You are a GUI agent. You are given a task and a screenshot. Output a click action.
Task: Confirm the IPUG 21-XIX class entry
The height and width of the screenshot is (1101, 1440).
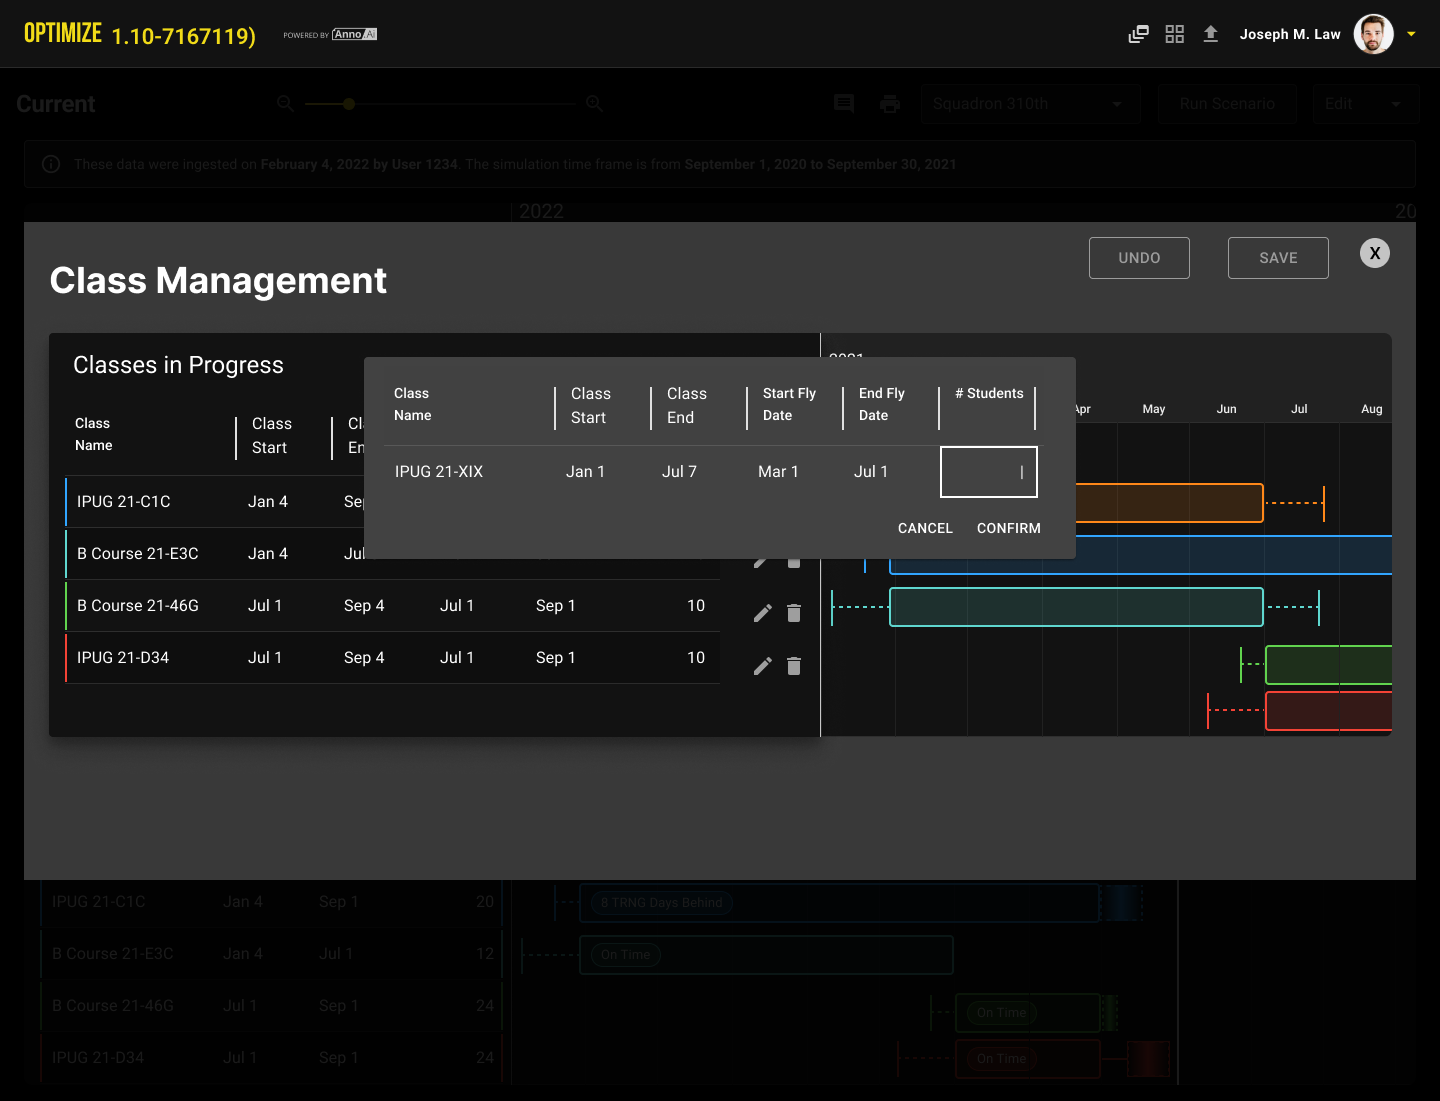coord(1008,528)
